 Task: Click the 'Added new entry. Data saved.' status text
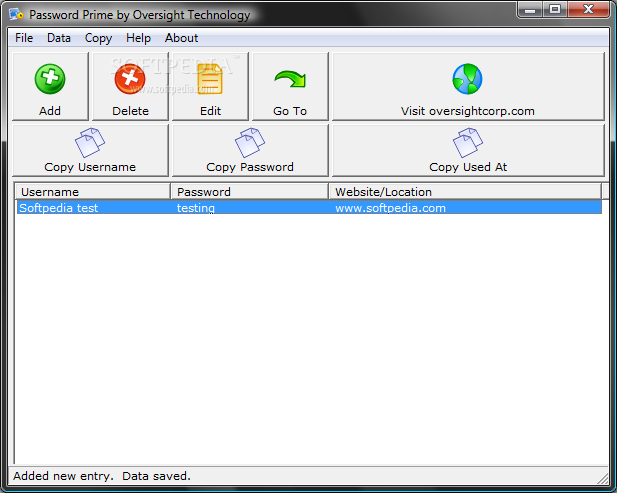click(102, 476)
